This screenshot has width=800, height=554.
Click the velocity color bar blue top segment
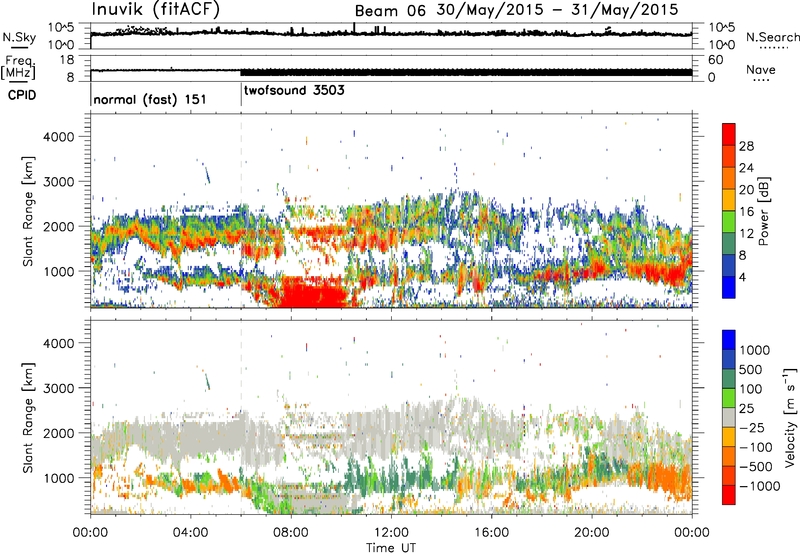(x=729, y=340)
